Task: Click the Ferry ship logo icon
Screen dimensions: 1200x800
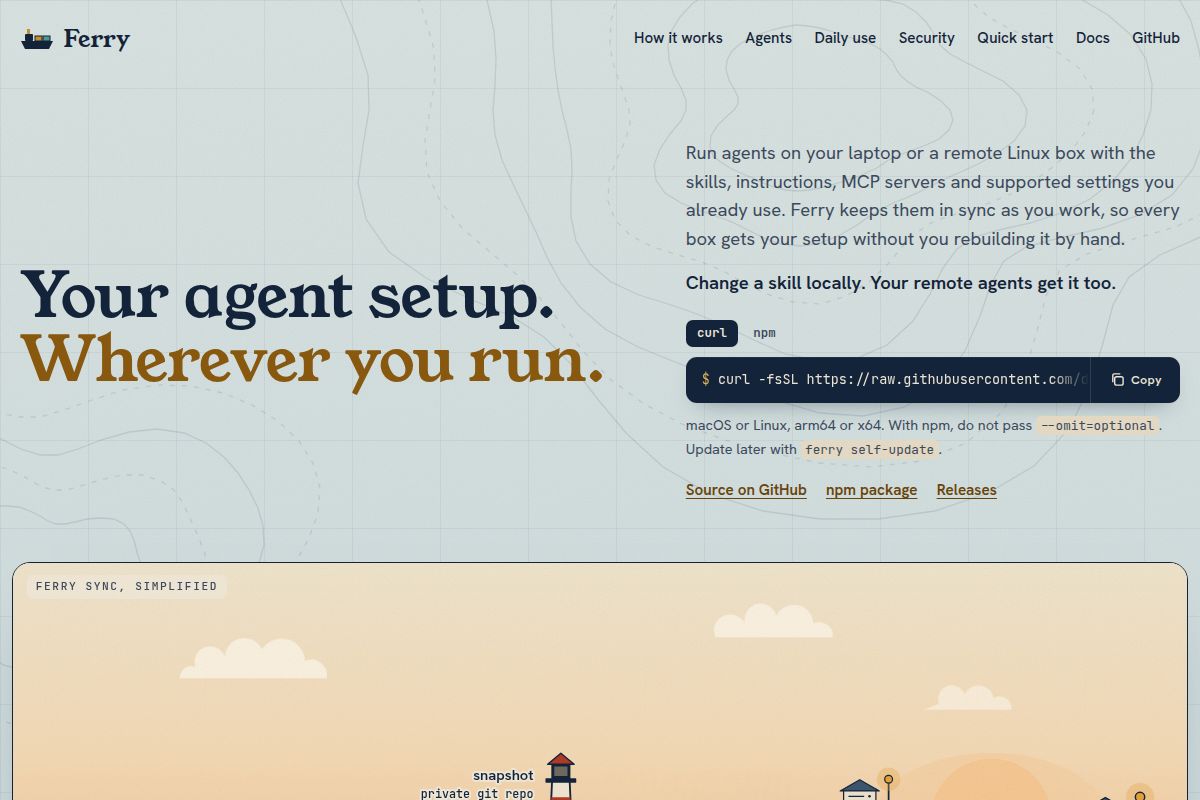Action: point(37,39)
